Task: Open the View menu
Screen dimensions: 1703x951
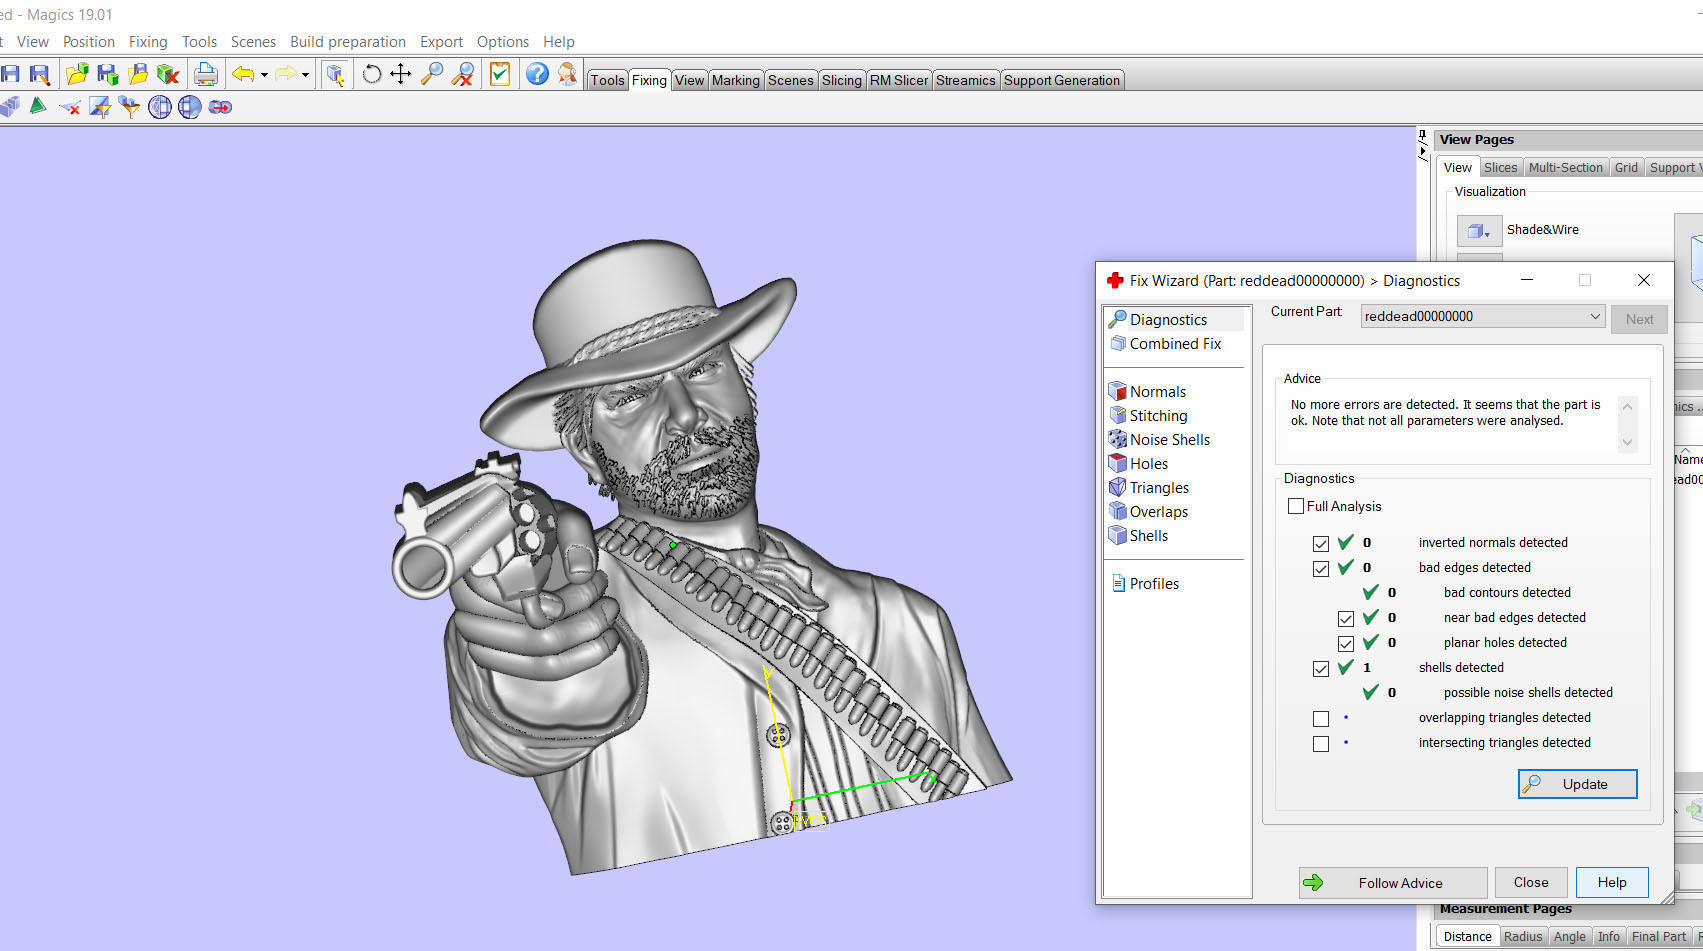Action: tap(33, 41)
